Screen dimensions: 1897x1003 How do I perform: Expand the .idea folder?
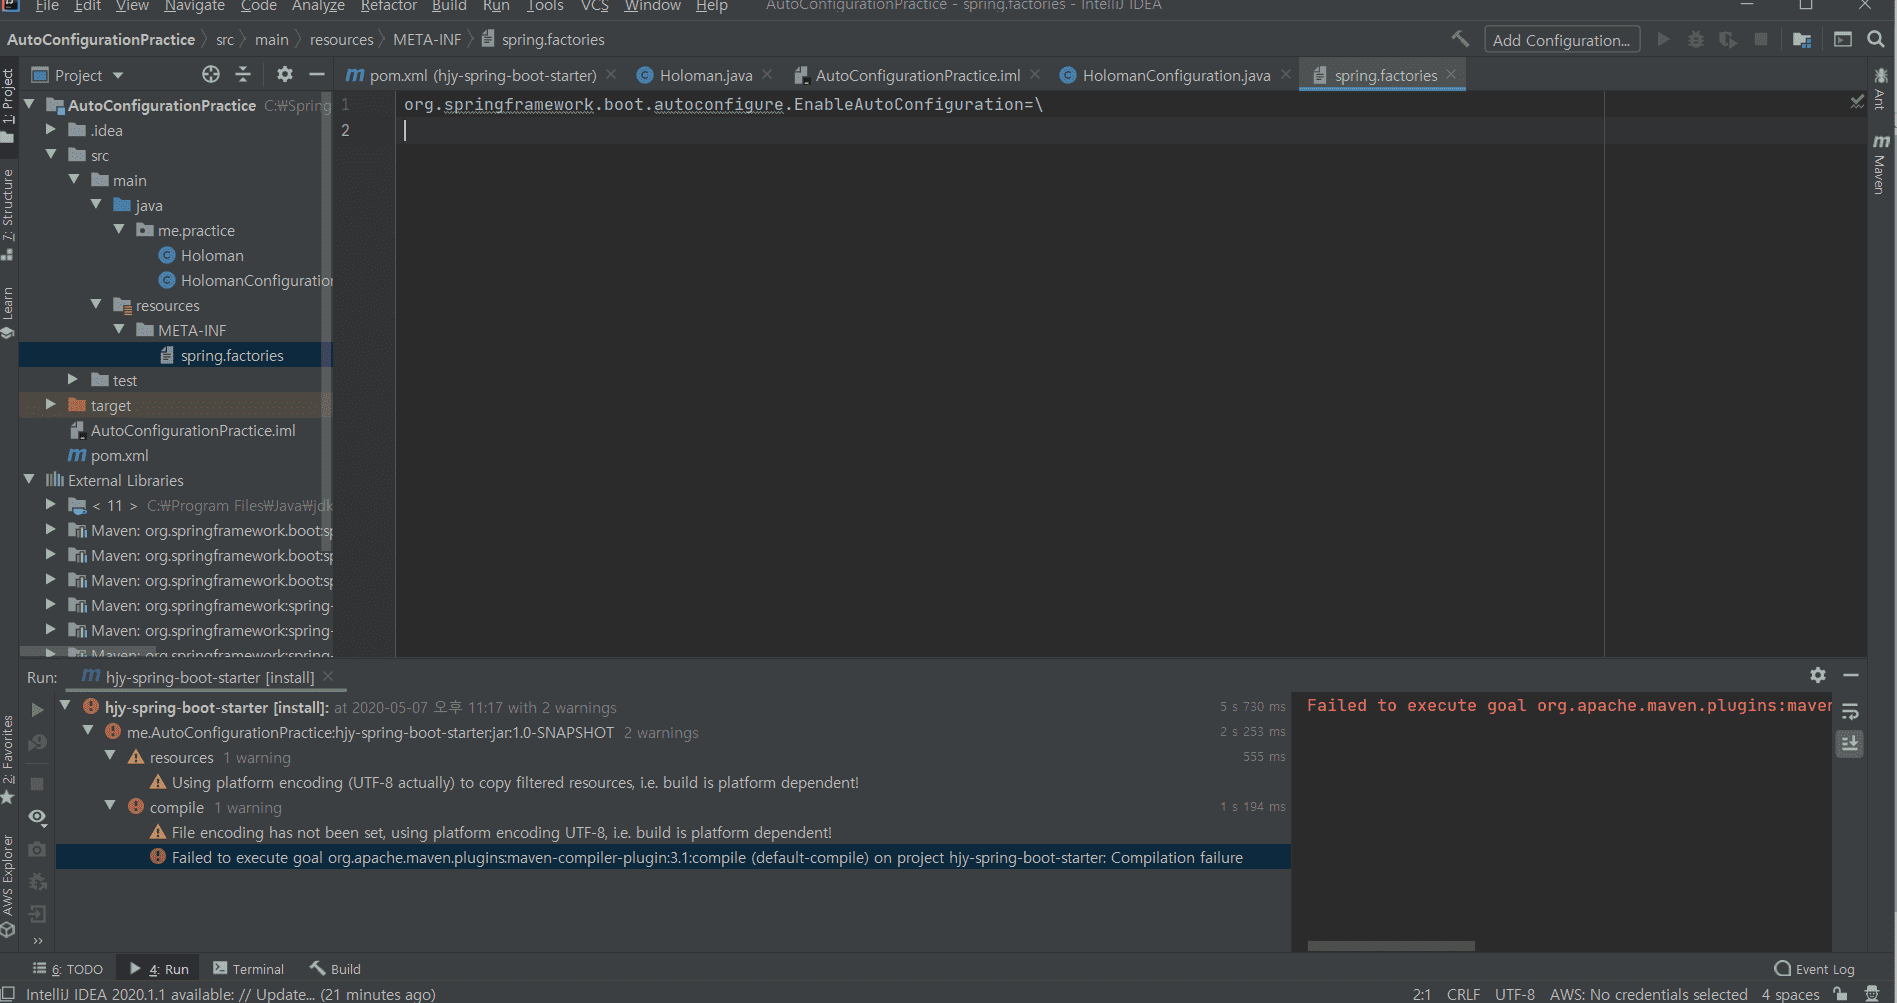point(51,129)
